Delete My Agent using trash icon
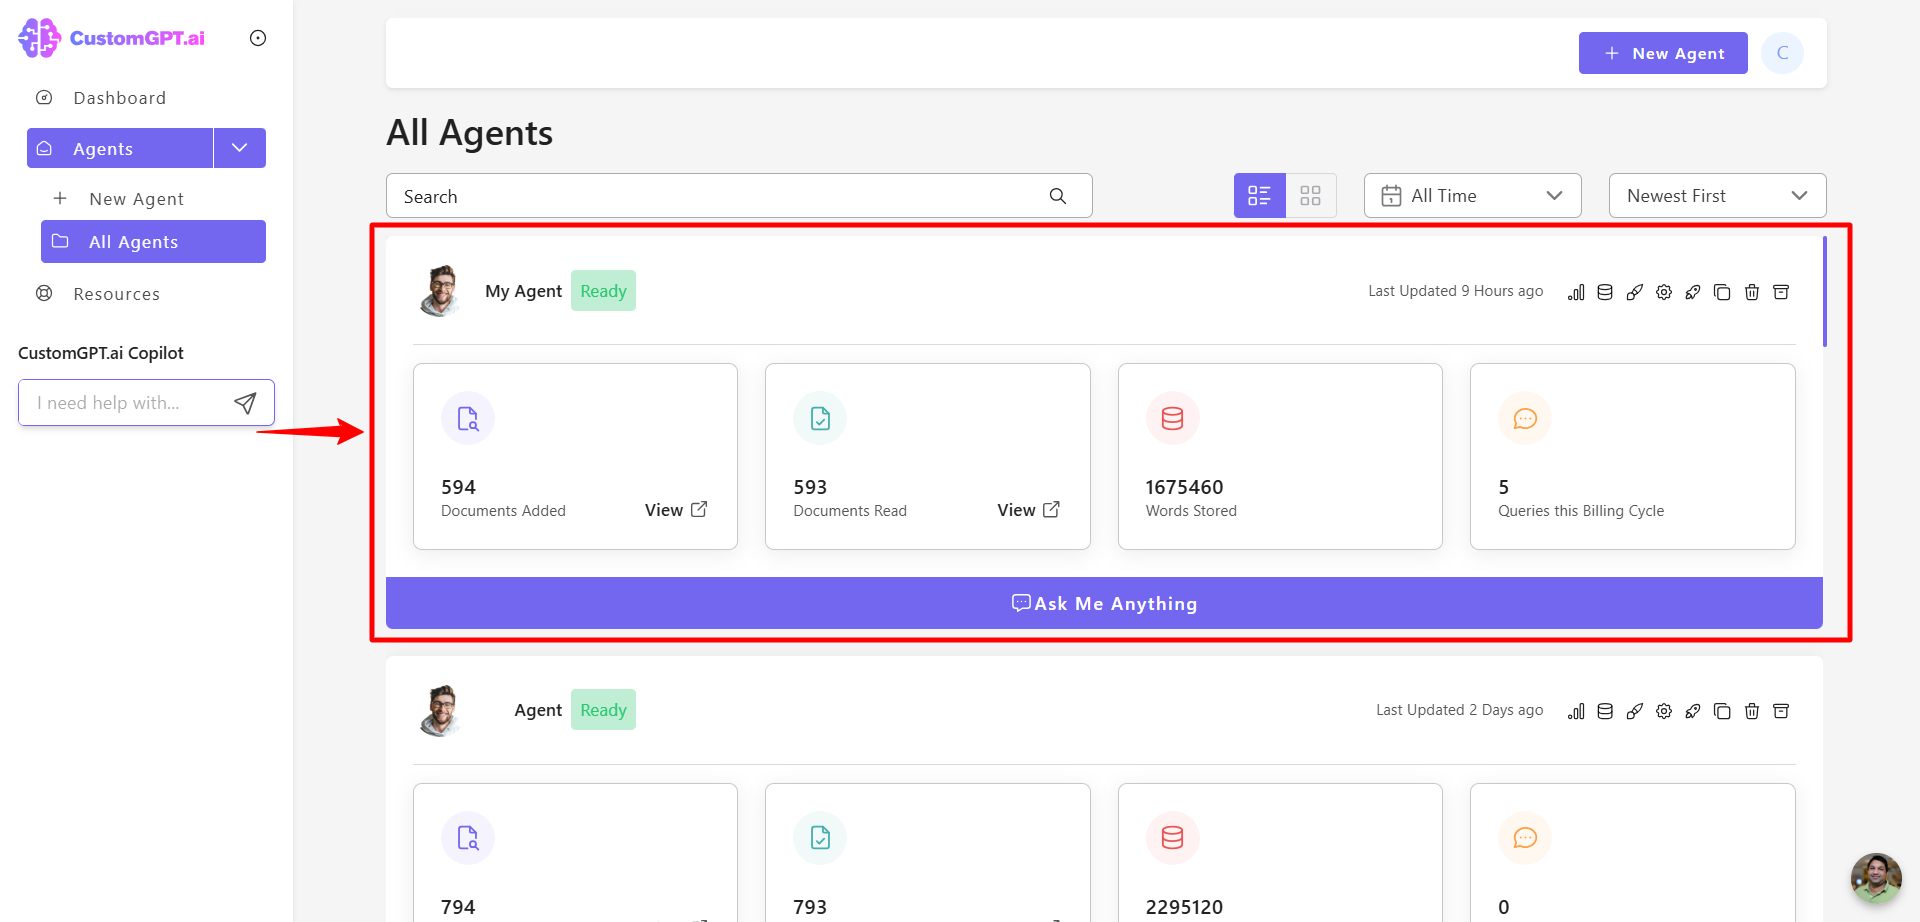This screenshot has width=1920, height=922. pyautogui.click(x=1752, y=292)
